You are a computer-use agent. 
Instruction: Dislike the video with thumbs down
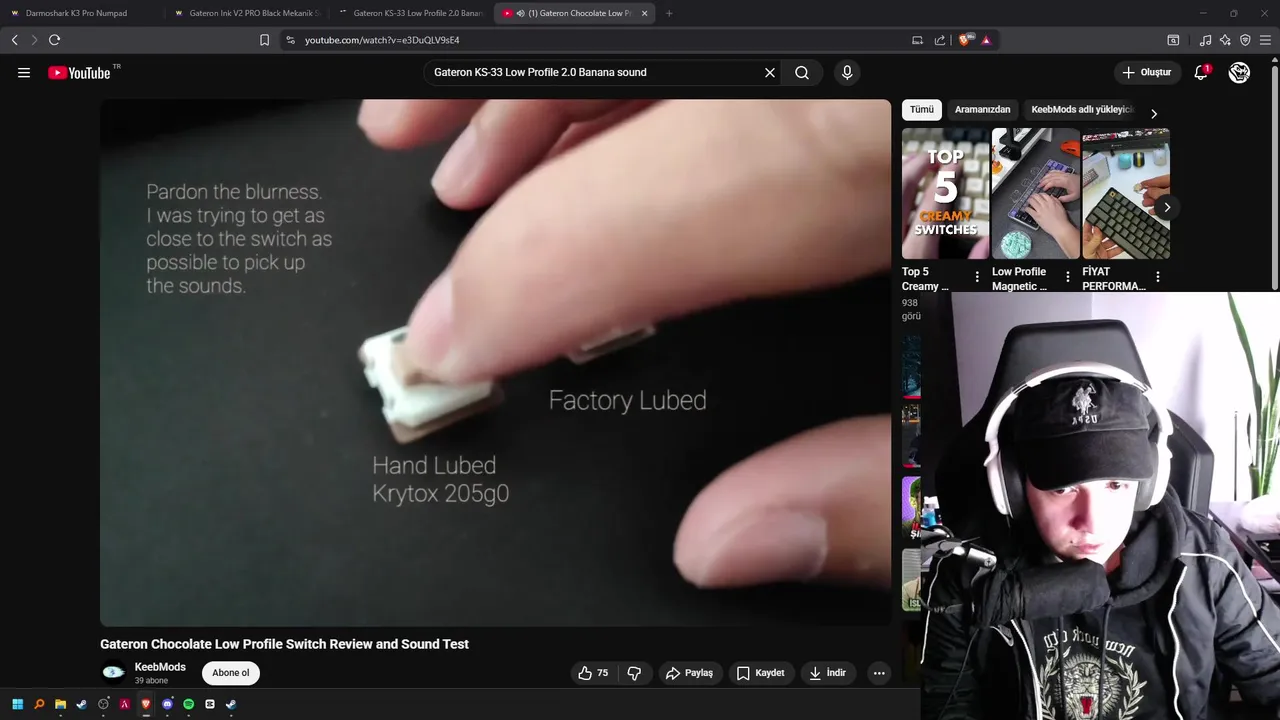[634, 673]
